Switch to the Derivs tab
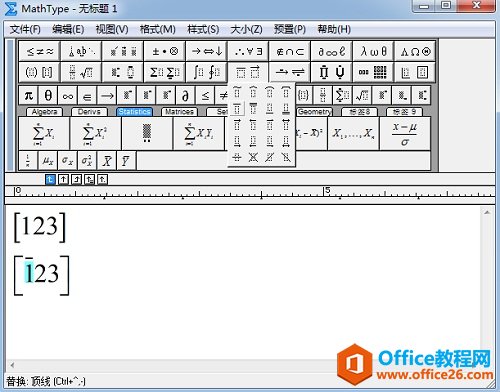 tap(89, 112)
